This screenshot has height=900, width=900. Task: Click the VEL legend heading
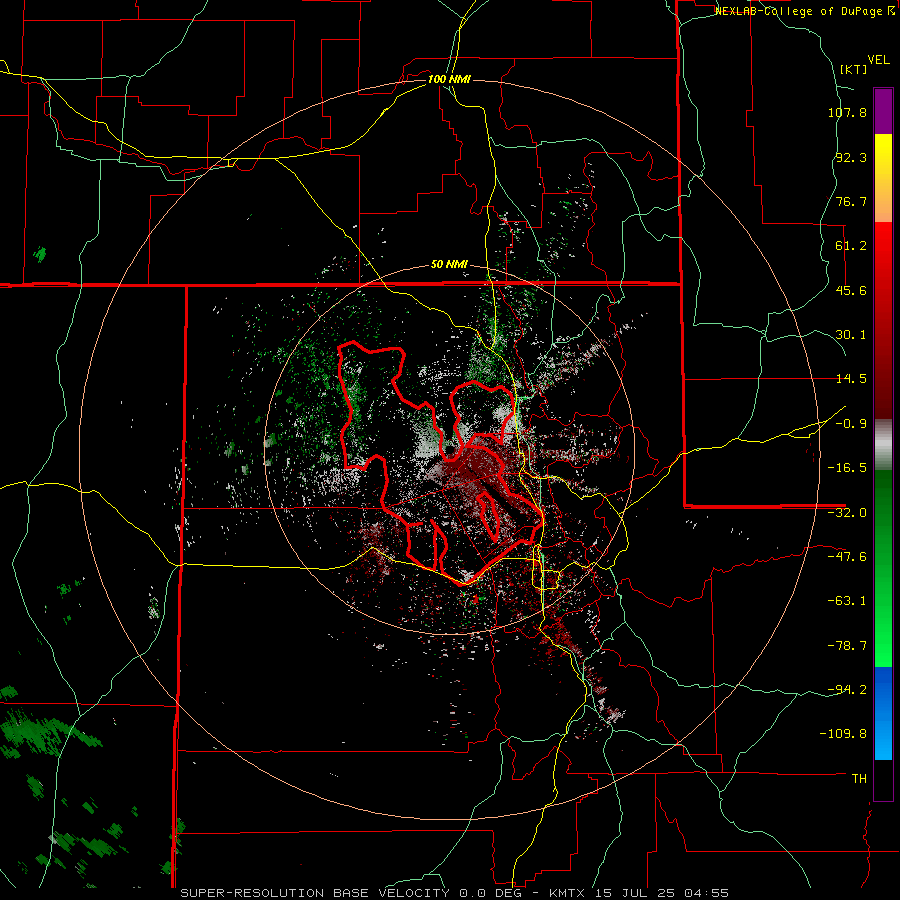[x=878, y=60]
